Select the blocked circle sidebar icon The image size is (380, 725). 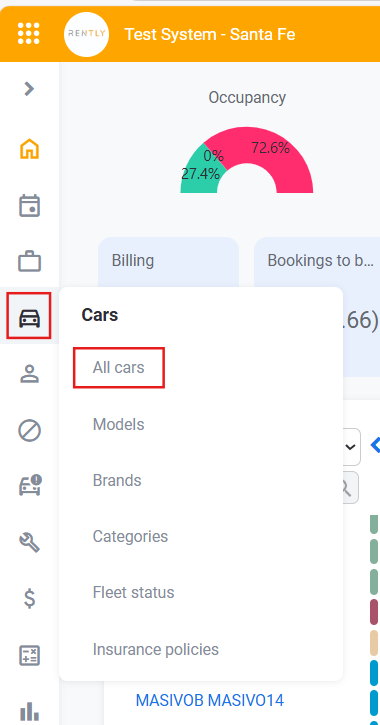(29, 430)
